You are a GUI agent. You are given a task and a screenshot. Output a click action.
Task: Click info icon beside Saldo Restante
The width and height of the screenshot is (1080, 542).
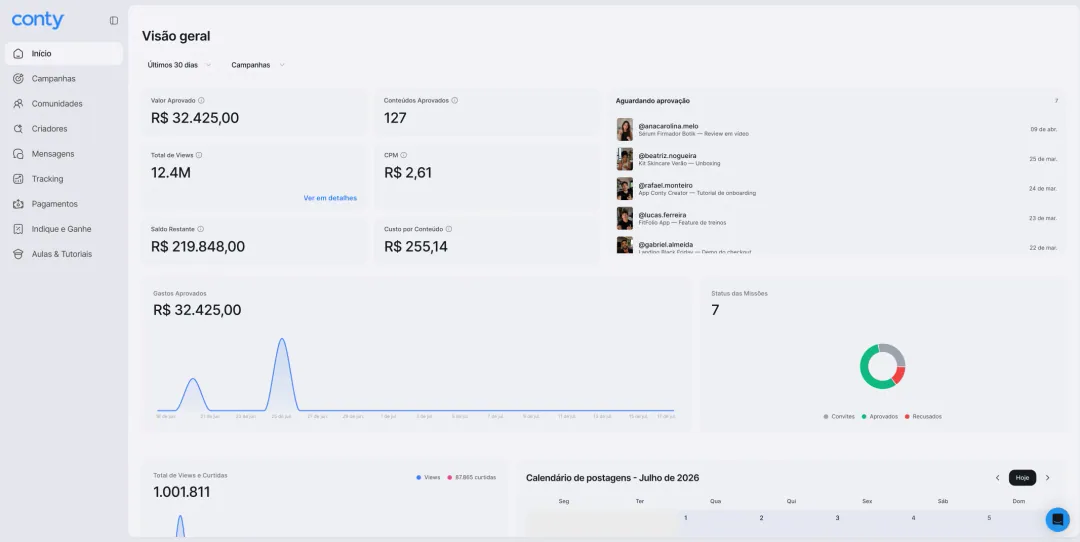click(200, 229)
